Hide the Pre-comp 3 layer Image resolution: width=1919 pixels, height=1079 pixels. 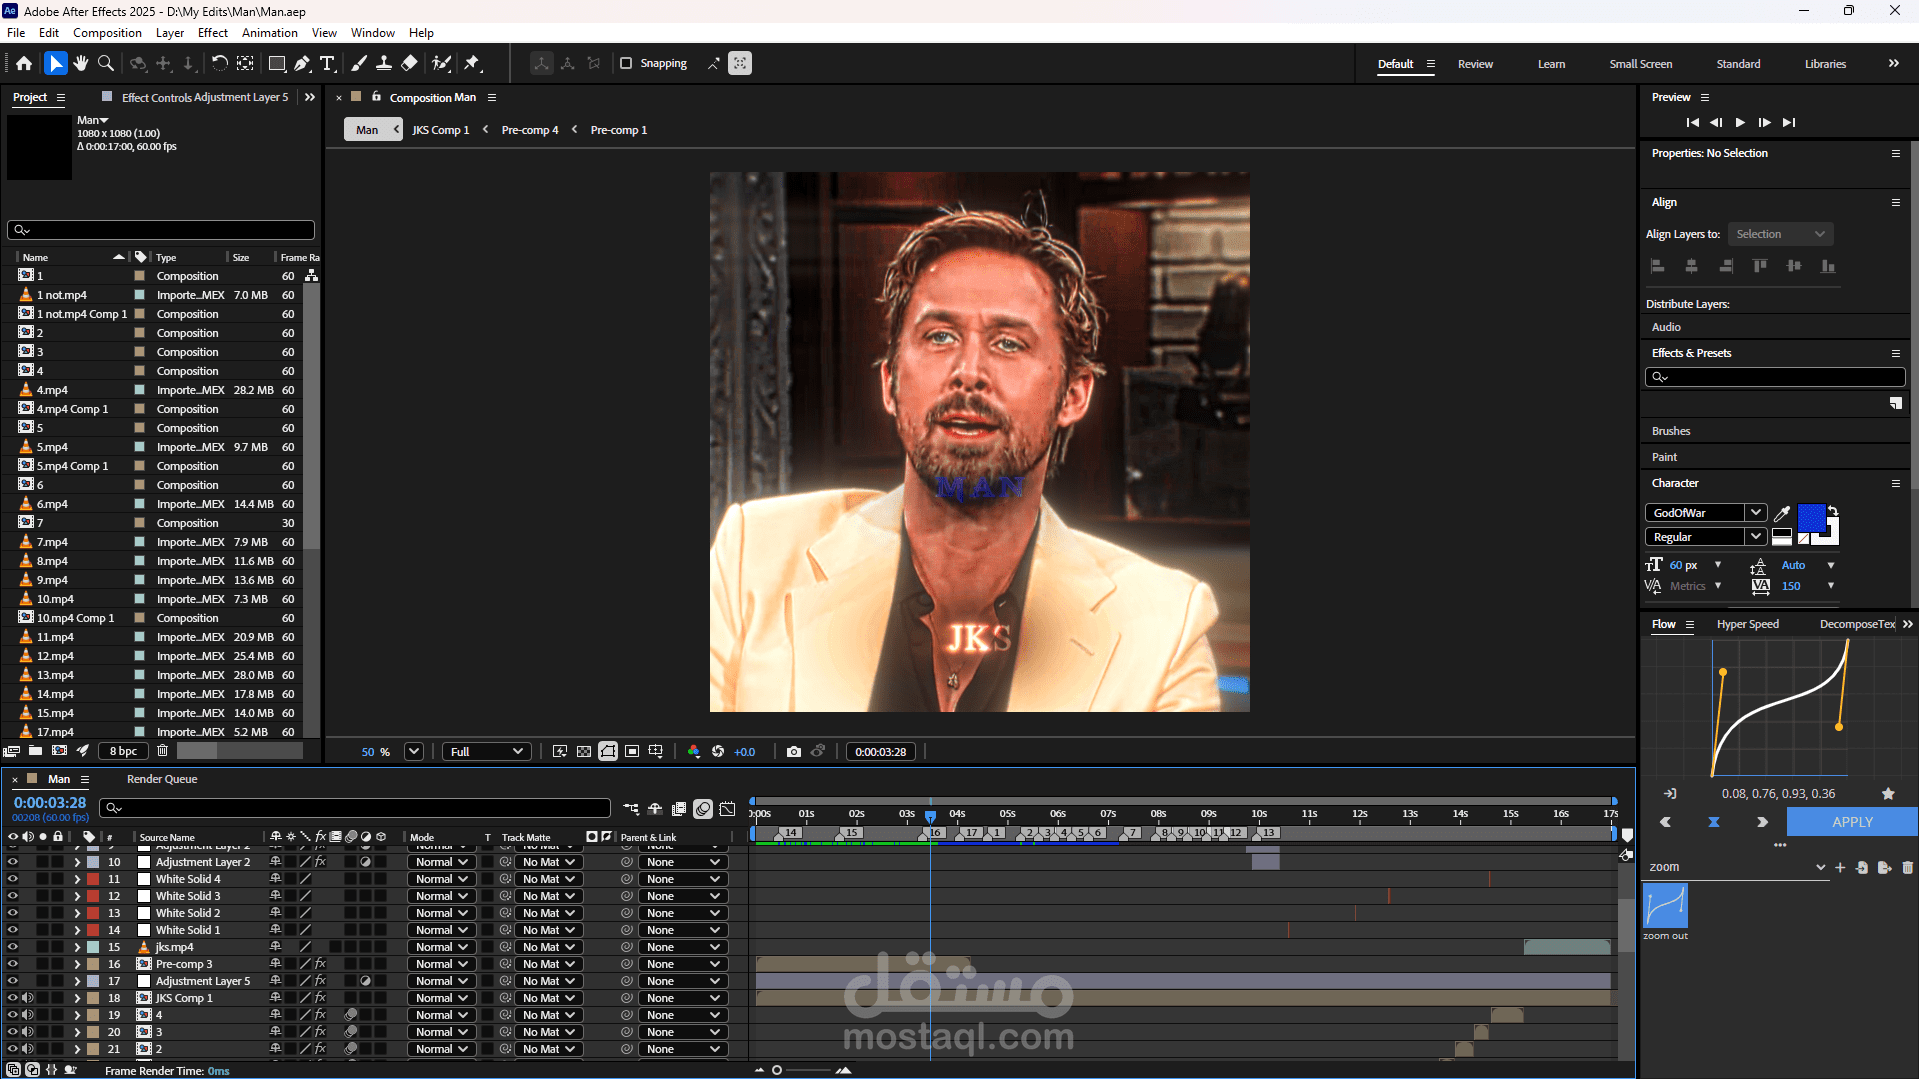coord(13,964)
